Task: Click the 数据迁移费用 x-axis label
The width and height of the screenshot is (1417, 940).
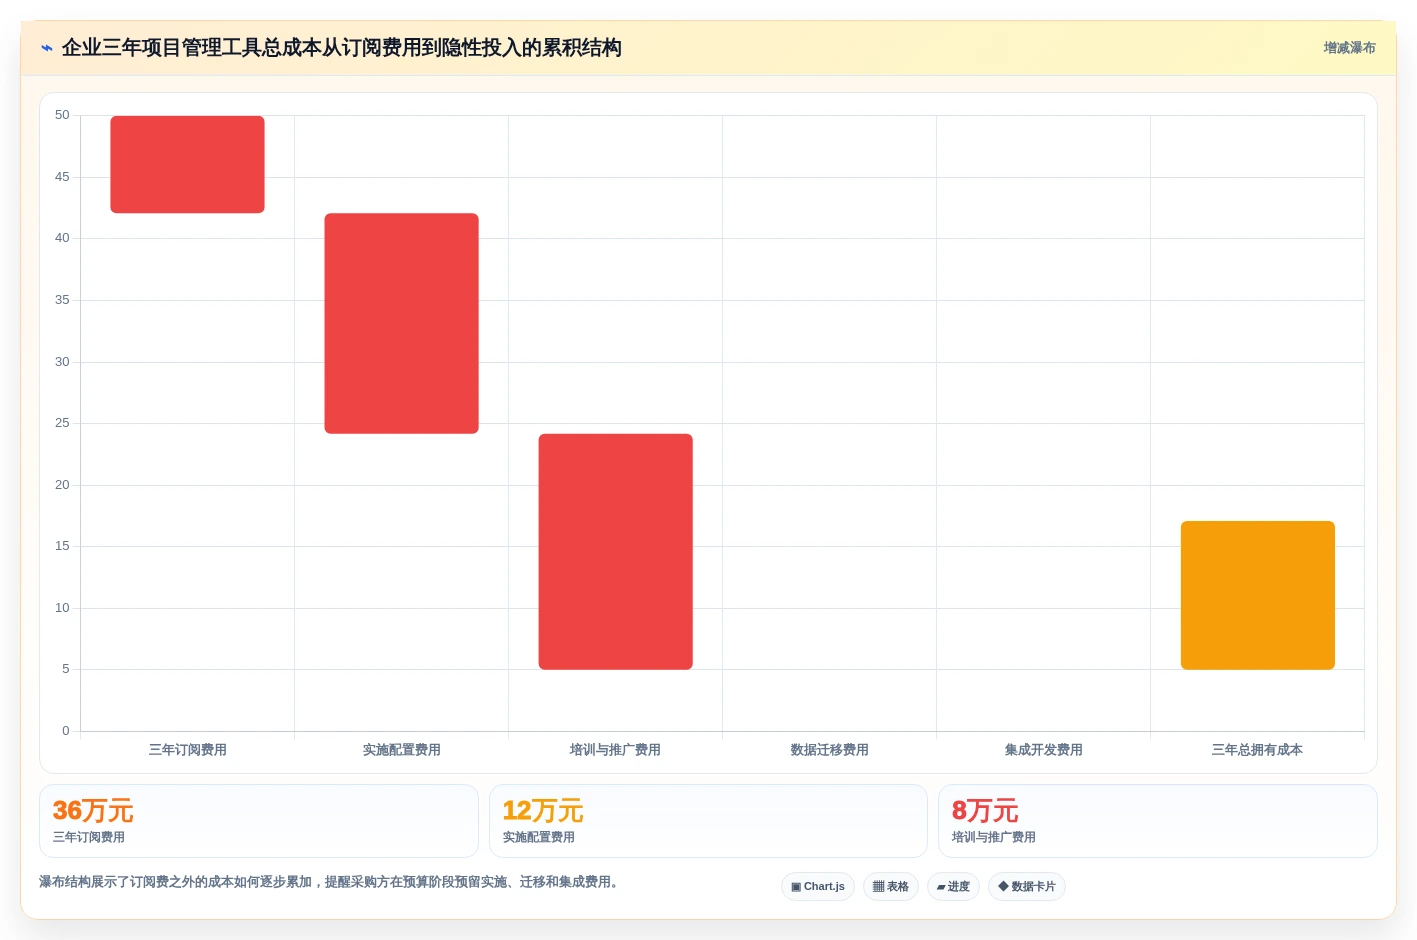Action: click(829, 750)
